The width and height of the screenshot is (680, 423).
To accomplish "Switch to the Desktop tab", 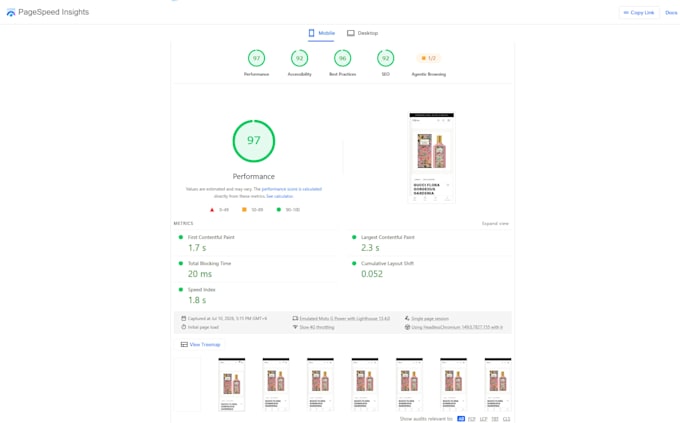I will pyautogui.click(x=363, y=33).
